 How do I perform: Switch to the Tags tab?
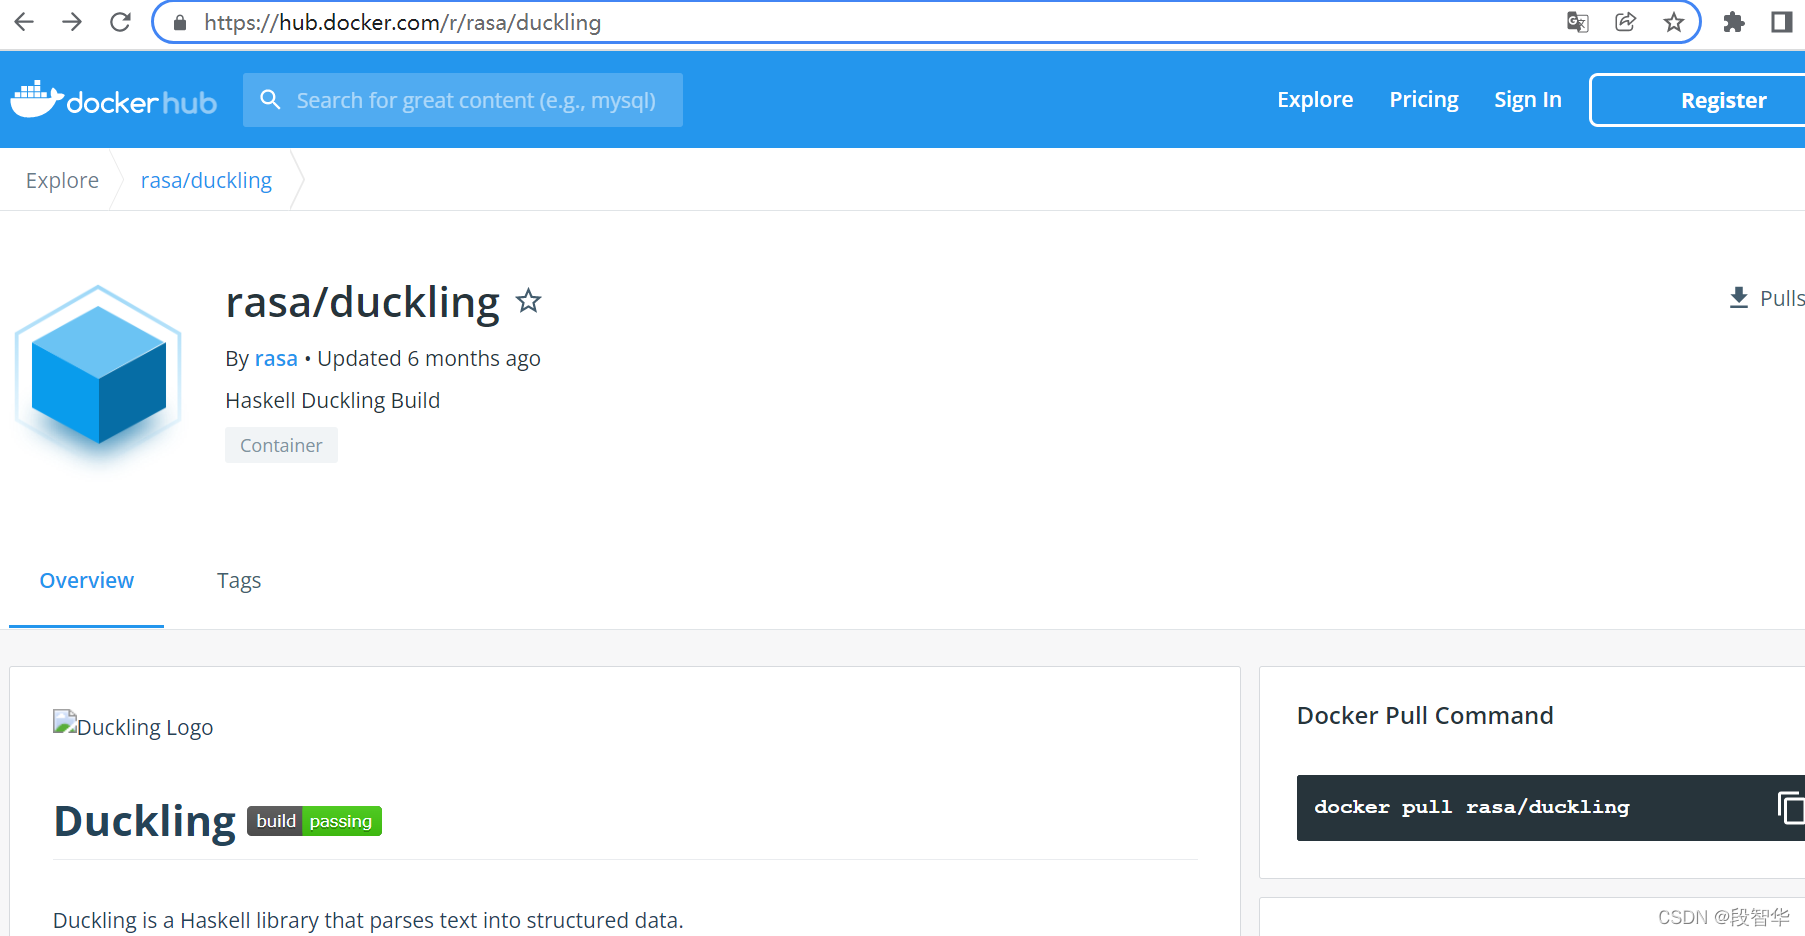239,581
